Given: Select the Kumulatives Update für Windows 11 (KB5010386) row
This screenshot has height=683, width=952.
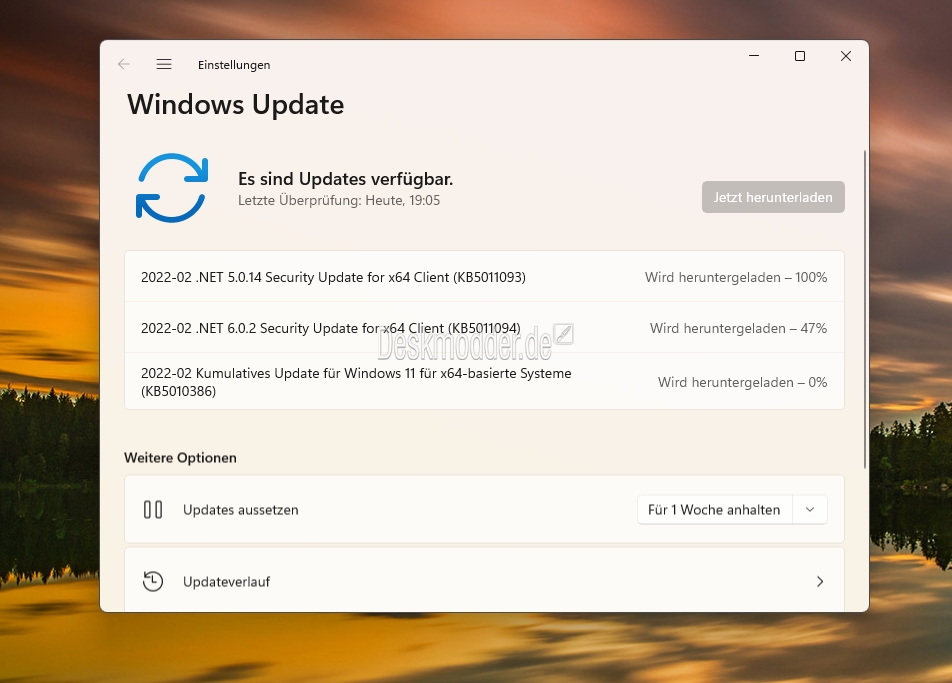Looking at the screenshot, I should point(484,381).
